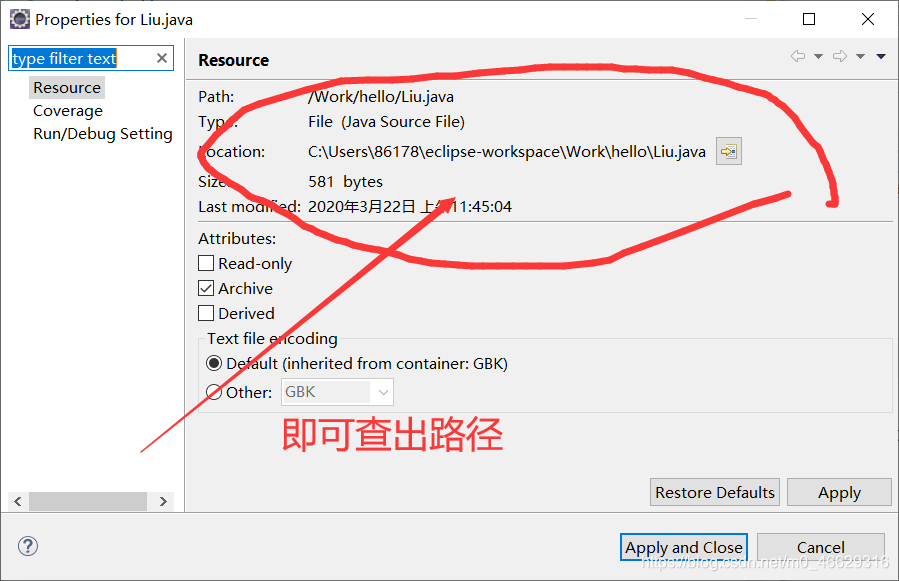The width and height of the screenshot is (899, 581).
Task: Select the Other encoding radio button
Action: 214,392
